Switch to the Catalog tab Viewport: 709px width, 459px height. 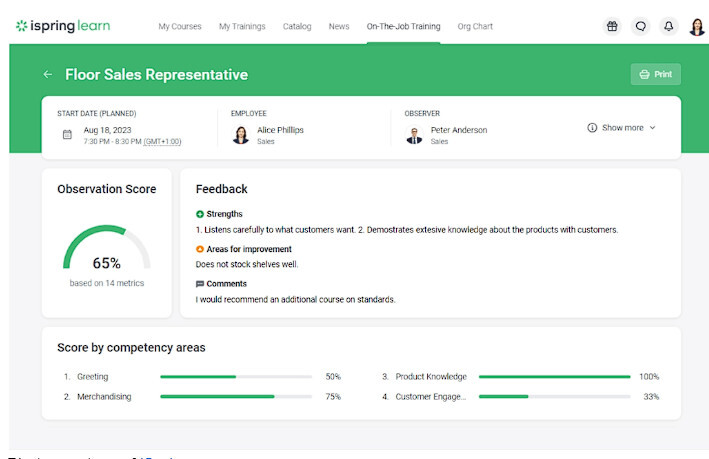tap(297, 26)
